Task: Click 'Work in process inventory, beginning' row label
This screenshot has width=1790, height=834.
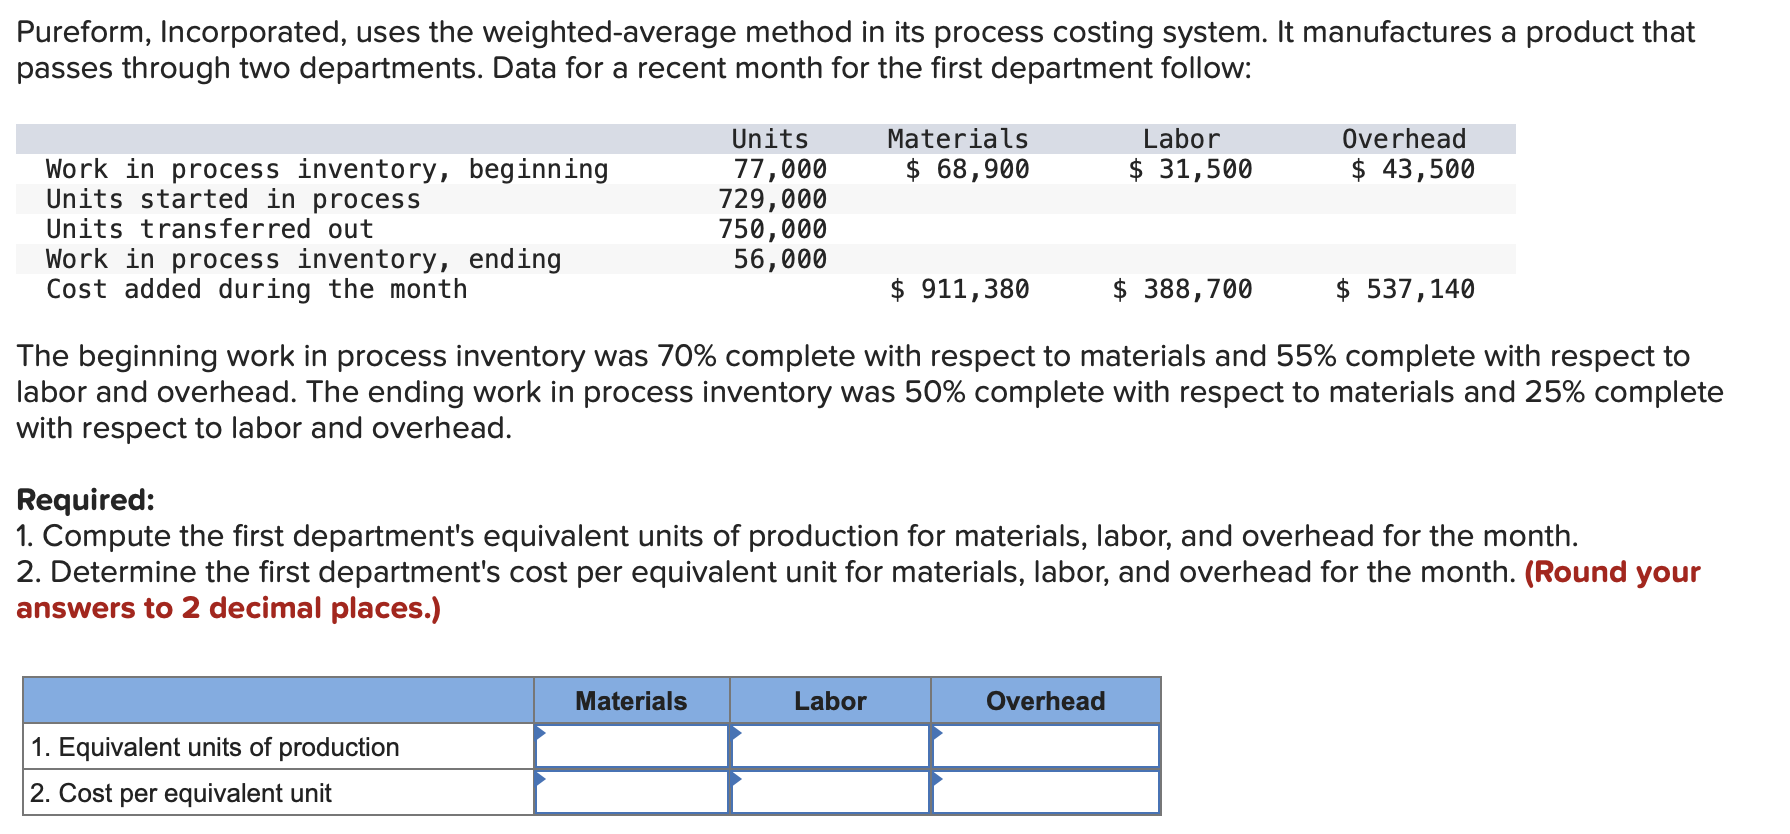Action: pos(327,169)
